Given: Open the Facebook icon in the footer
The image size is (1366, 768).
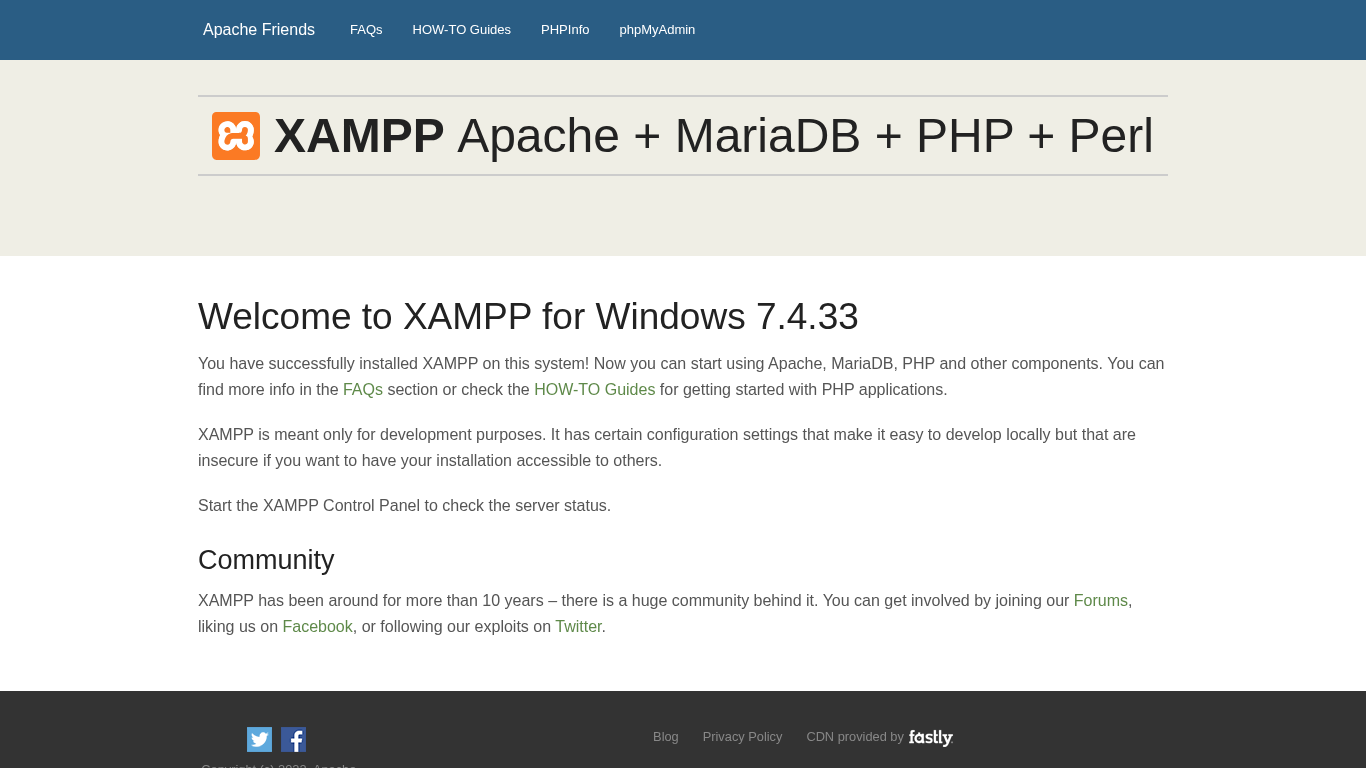Looking at the screenshot, I should tap(294, 740).
